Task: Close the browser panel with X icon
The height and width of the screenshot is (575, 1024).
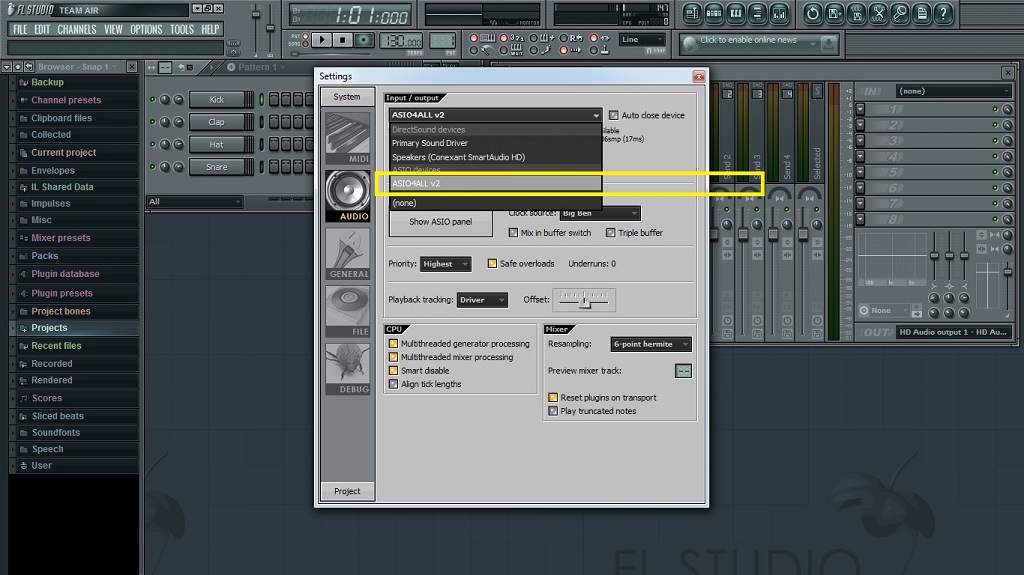Action: point(132,67)
